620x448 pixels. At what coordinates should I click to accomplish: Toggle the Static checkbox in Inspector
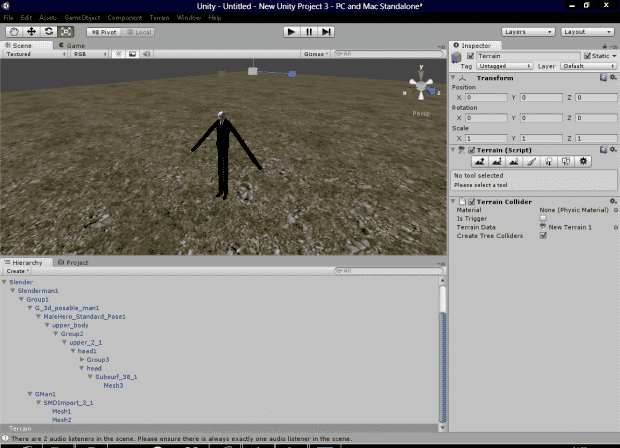[588, 56]
